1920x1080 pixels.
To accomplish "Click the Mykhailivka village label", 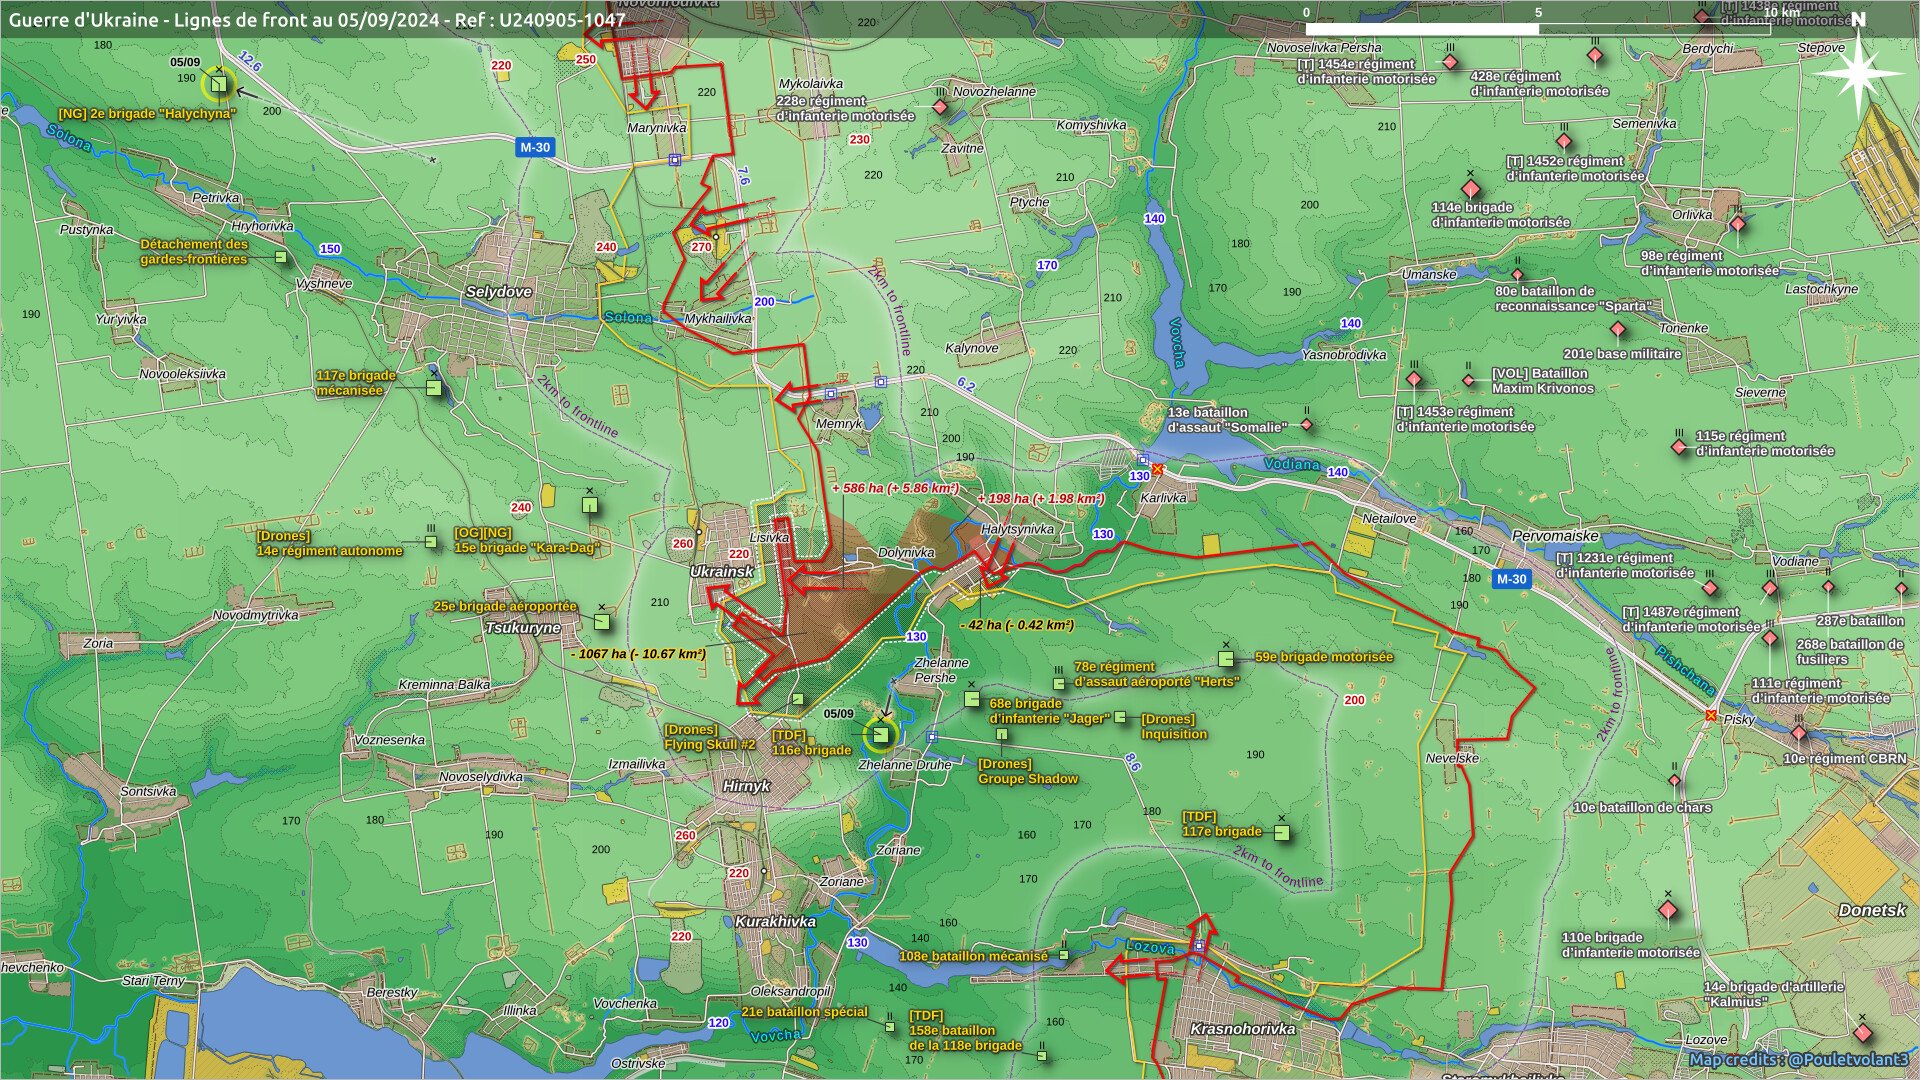I will (x=718, y=319).
